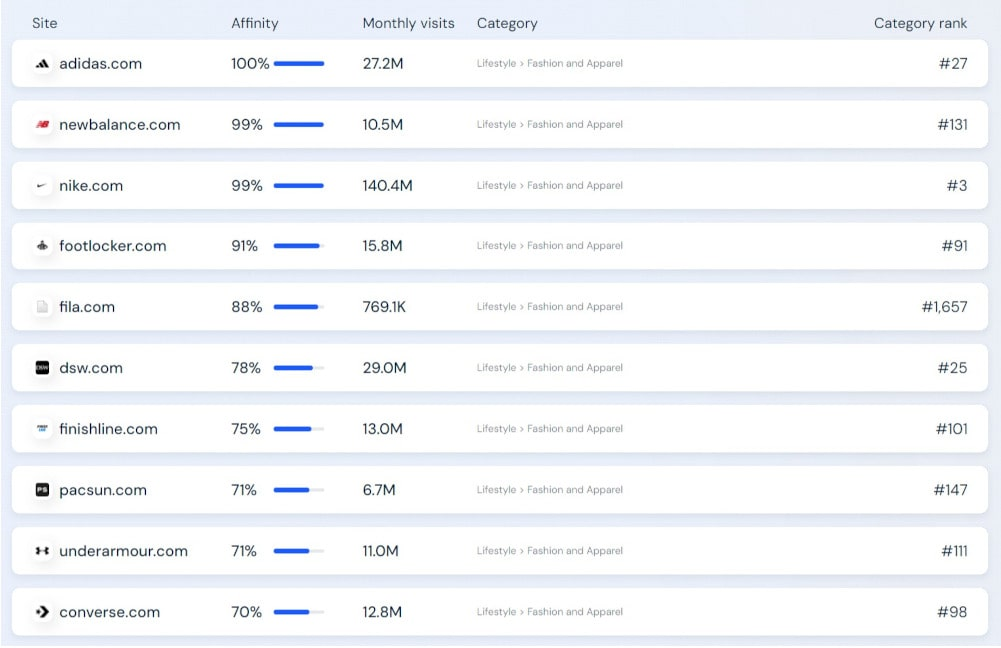Click the PacSun PS icon
Image resolution: width=1001 pixels, height=648 pixels.
(x=42, y=490)
